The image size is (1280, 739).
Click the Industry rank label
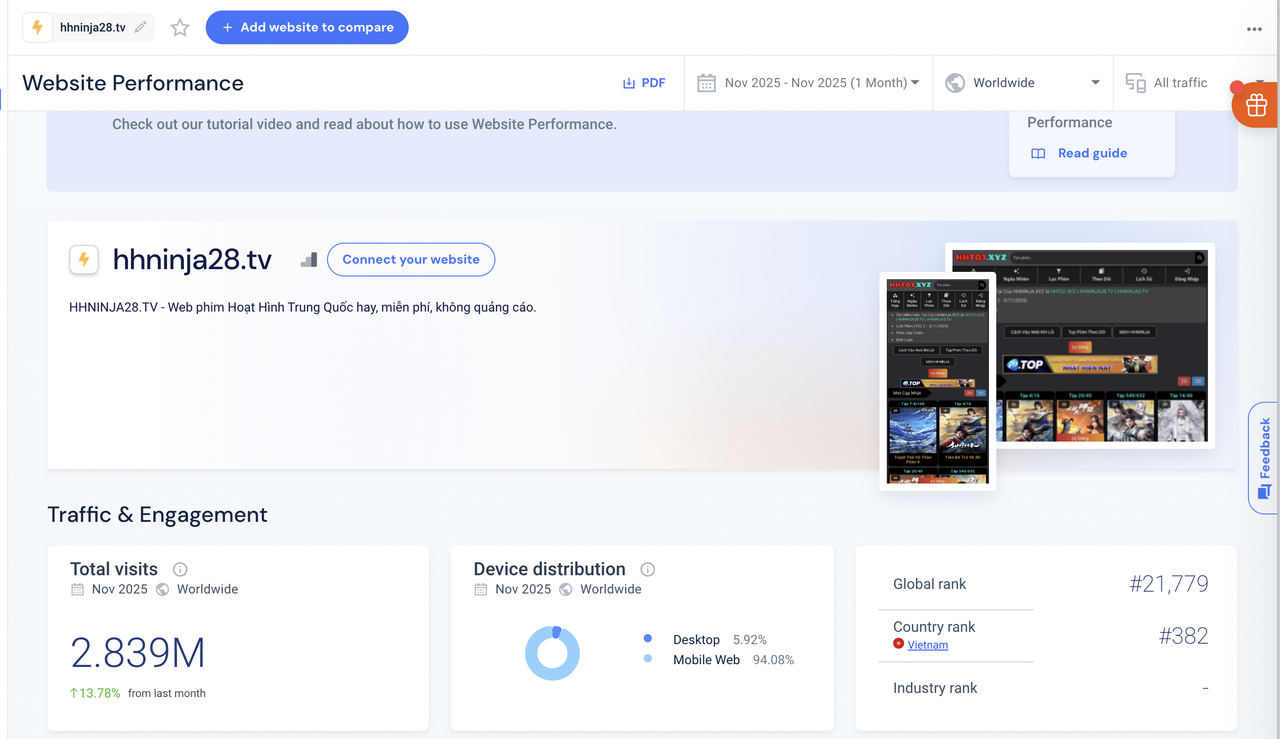935,688
